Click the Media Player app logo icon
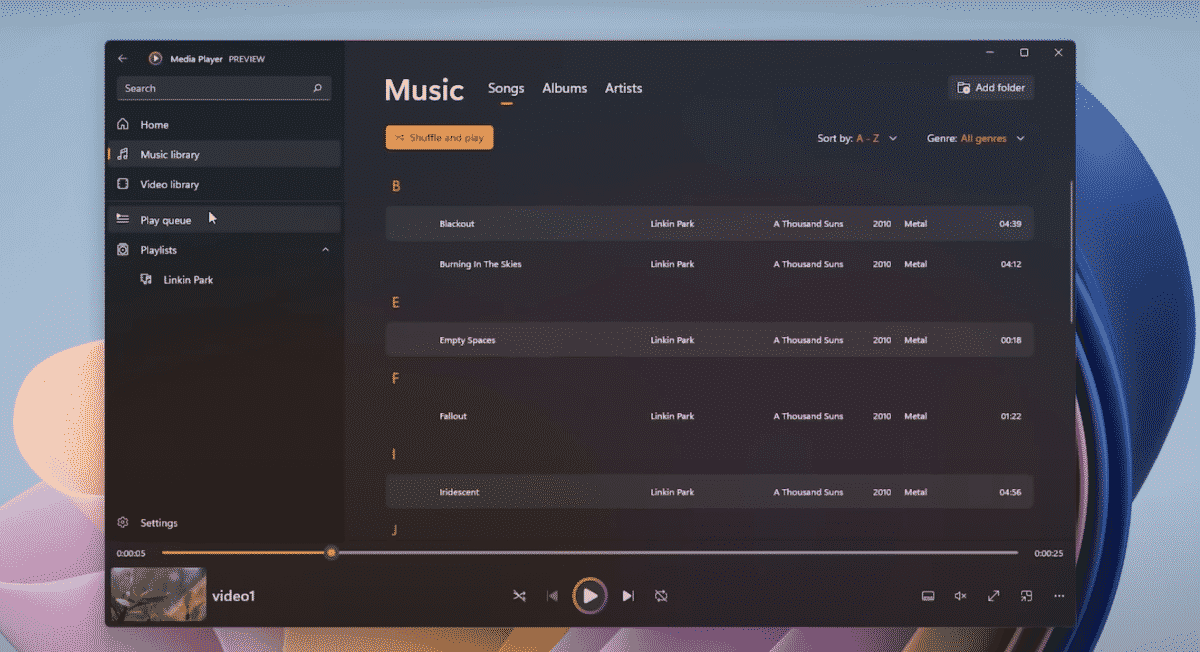Screen dimensions: 1200x652 155,59
